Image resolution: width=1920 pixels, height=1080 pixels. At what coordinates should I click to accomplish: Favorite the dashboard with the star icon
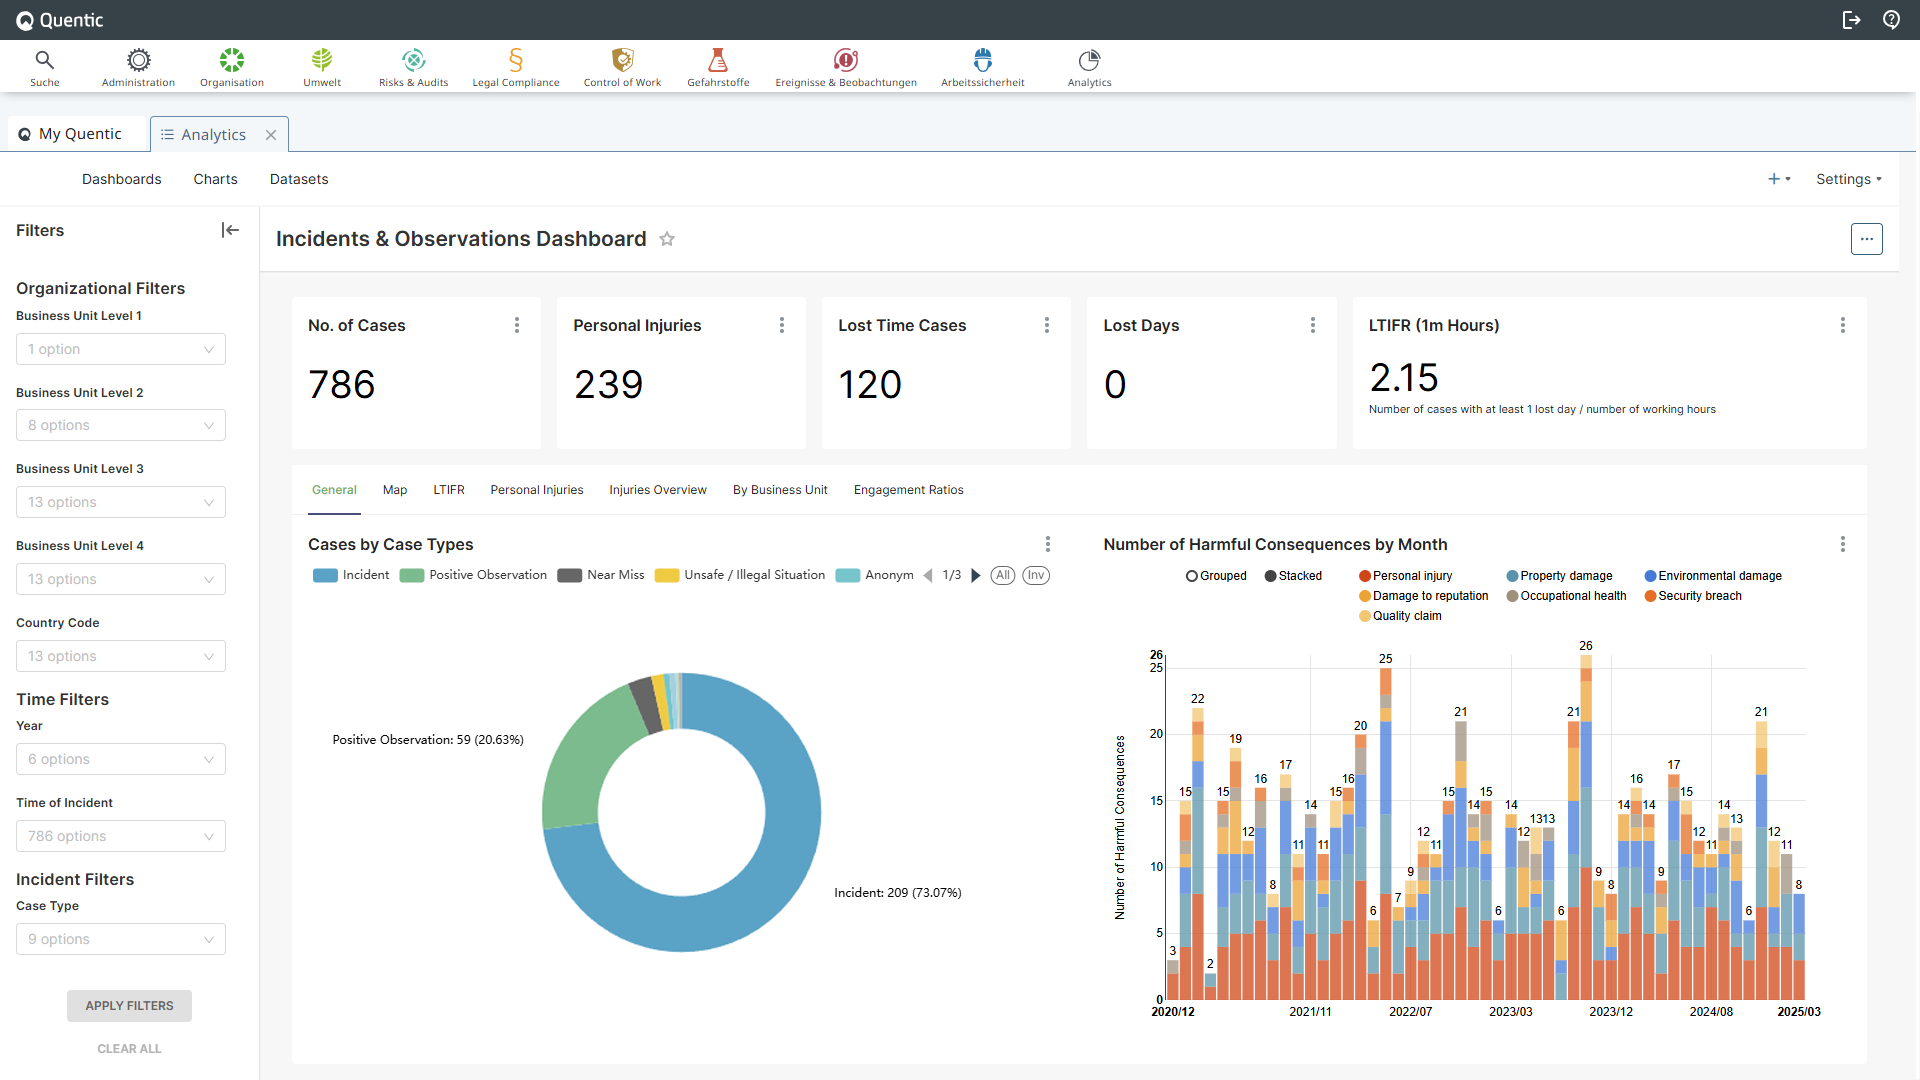click(667, 239)
